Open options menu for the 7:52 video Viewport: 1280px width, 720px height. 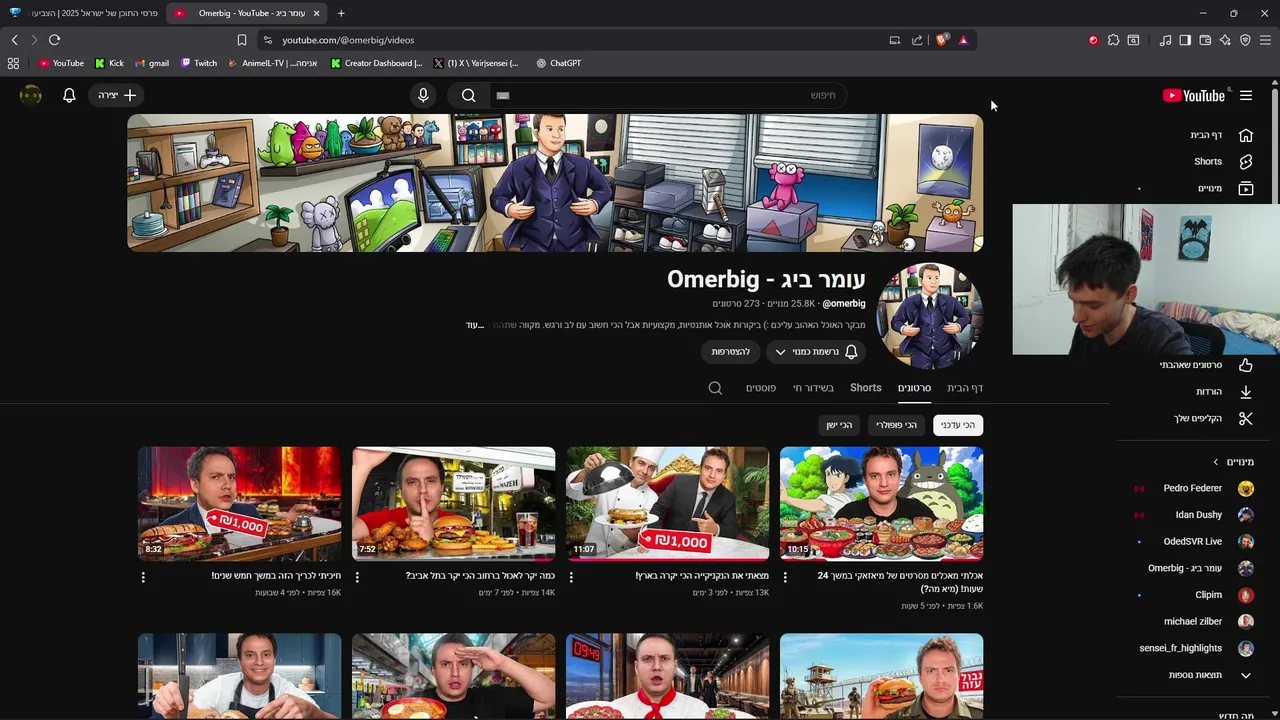coord(357,577)
